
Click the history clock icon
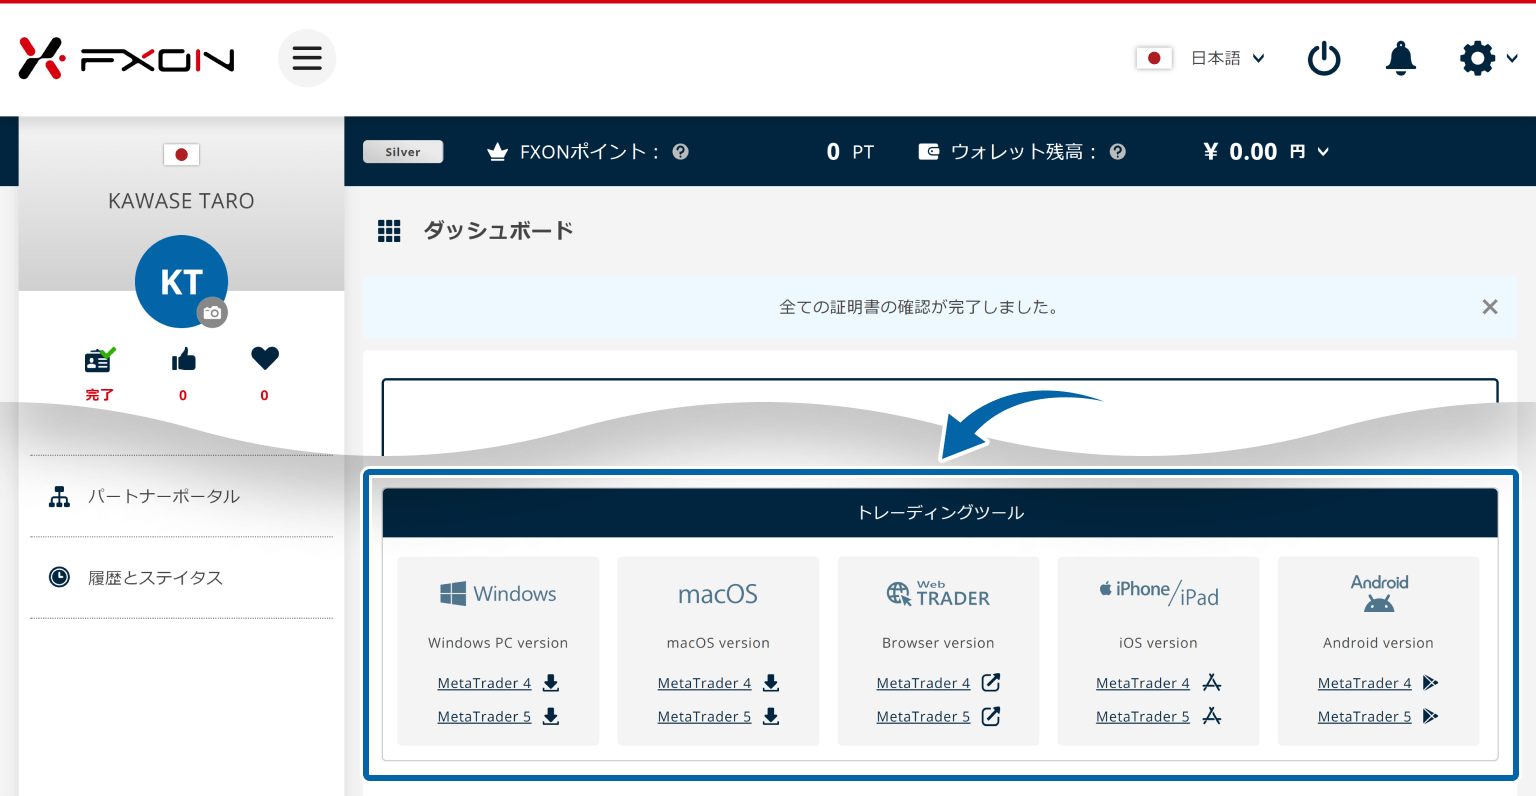pyautogui.click(x=60, y=577)
